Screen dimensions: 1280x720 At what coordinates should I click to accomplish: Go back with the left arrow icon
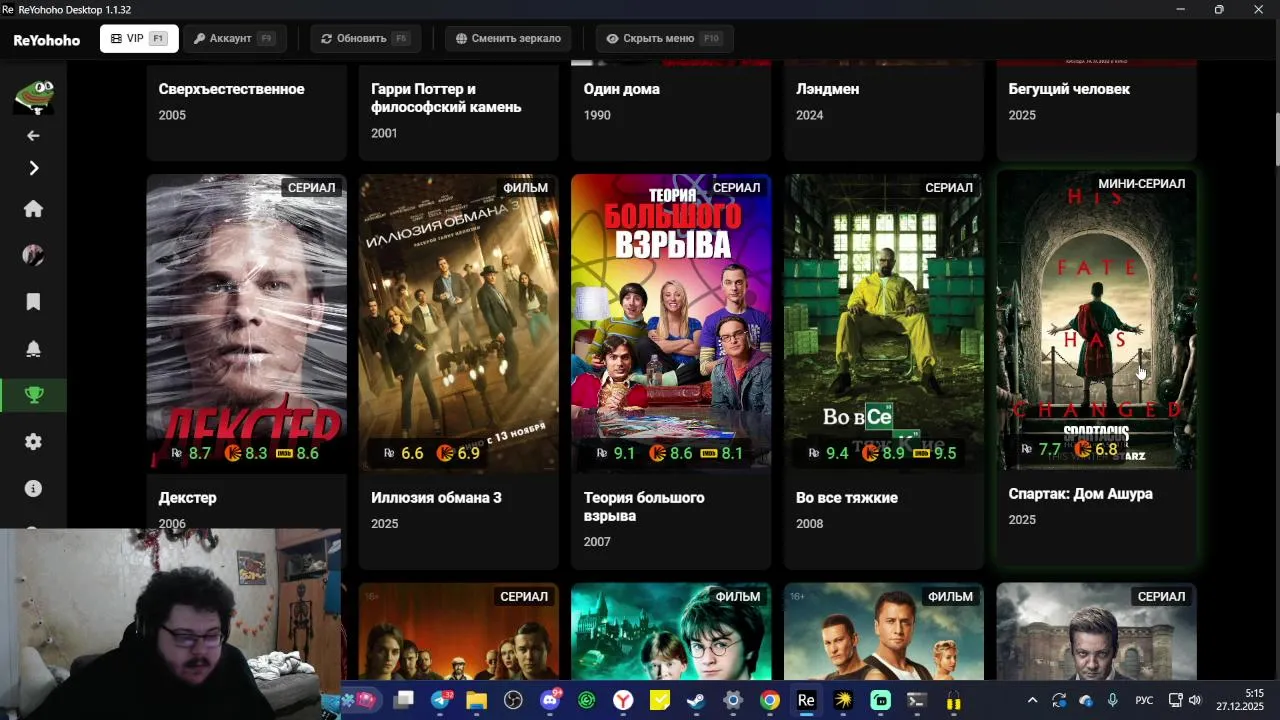[x=33, y=135]
